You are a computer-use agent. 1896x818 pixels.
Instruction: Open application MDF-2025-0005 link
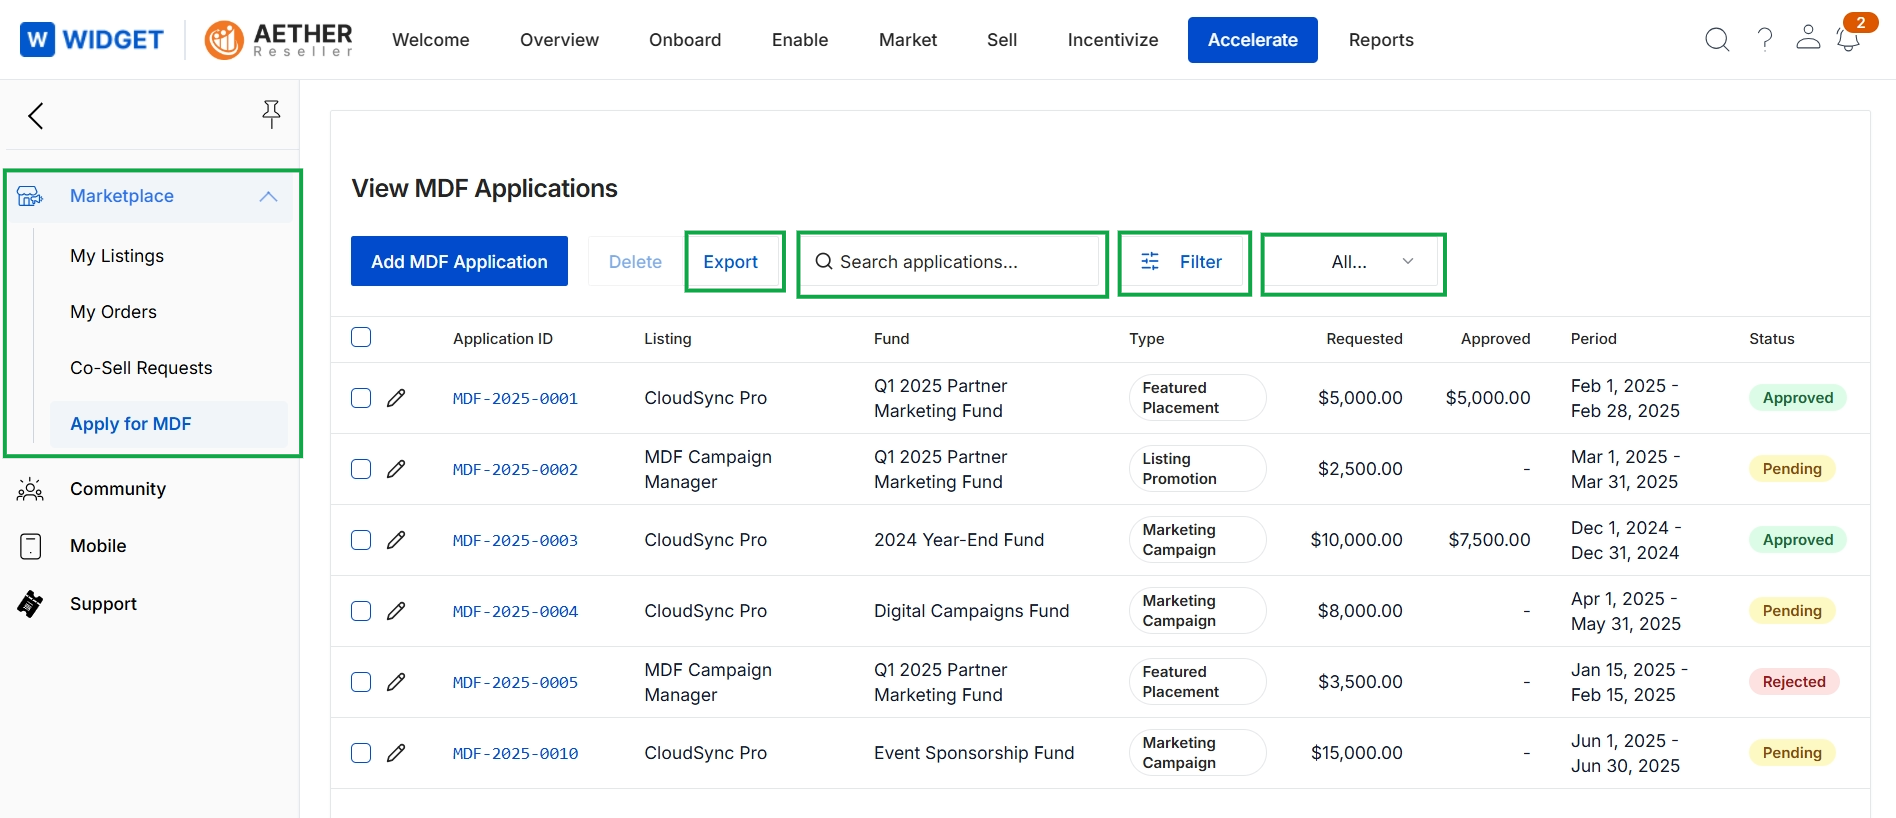click(515, 682)
